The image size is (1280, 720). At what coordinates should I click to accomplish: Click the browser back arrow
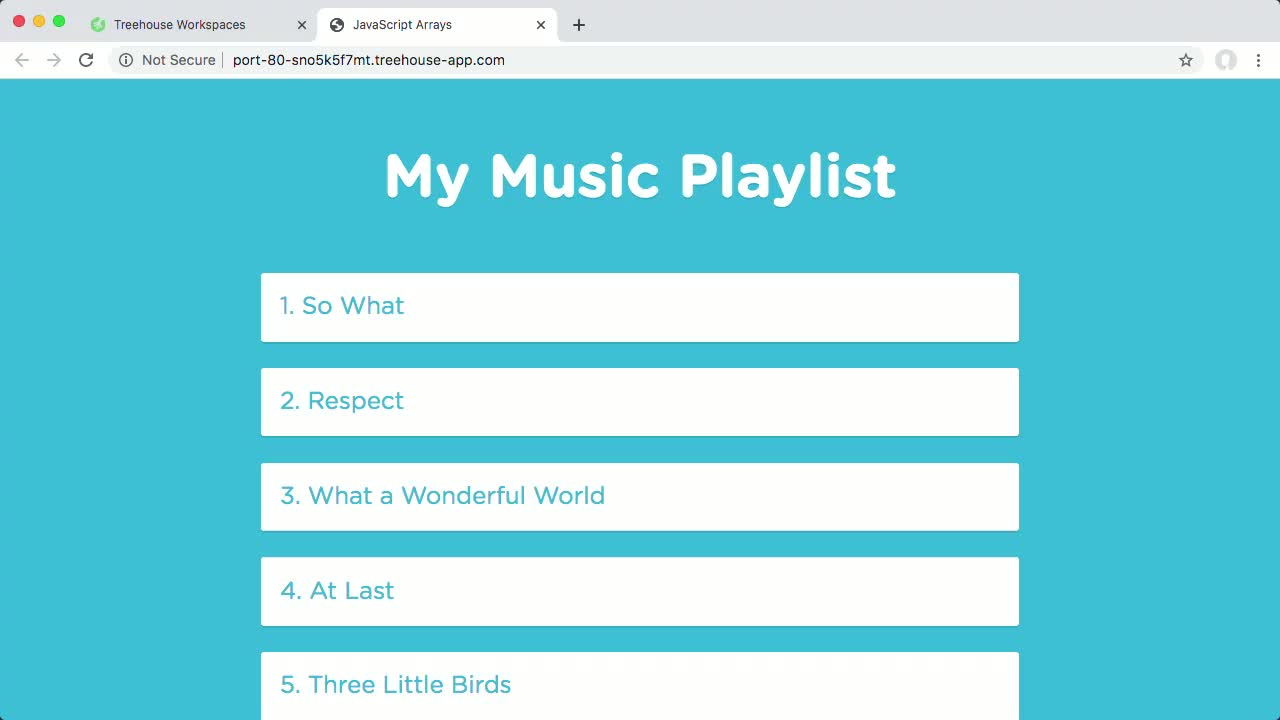click(x=22, y=60)
